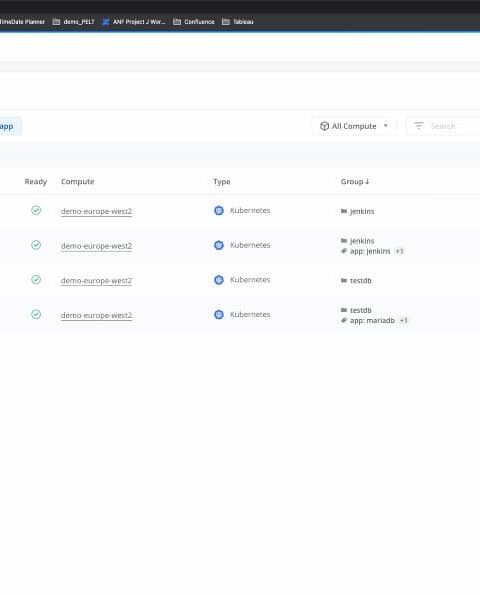The height and width of the screenshot is (595, 480).
Task: Click the +1 badge next to app: jenkins
Action: tap(399, 251)
